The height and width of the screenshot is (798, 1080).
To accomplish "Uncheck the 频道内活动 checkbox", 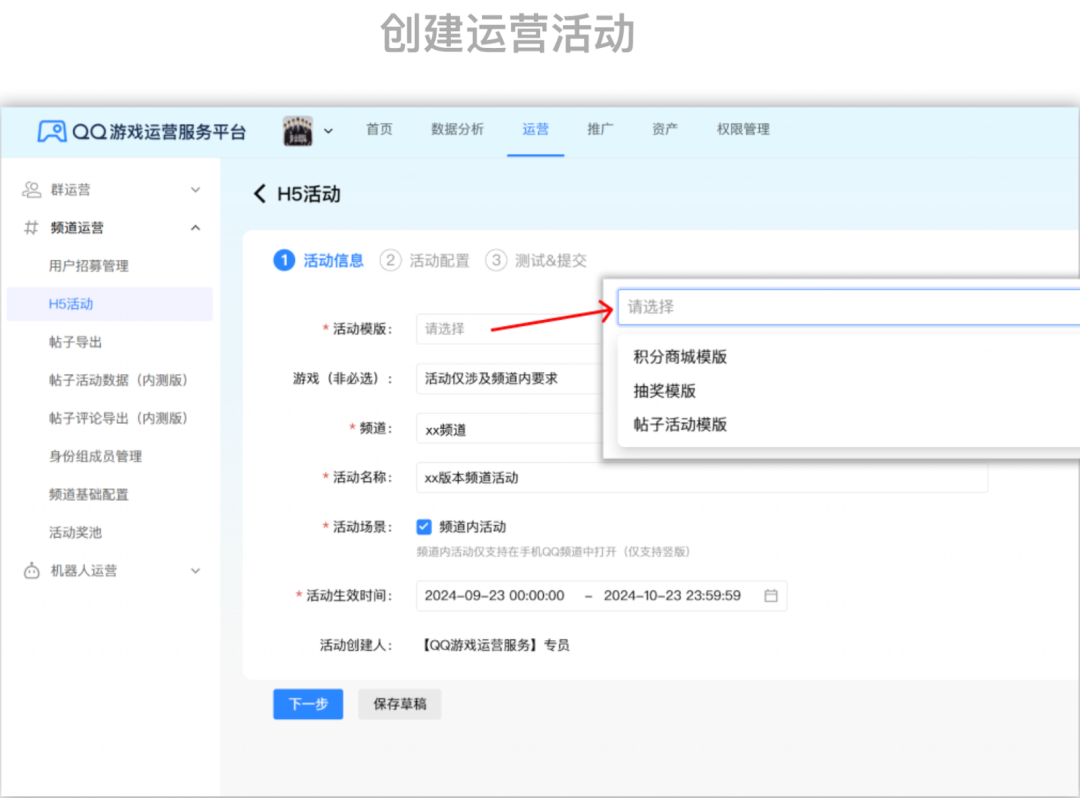I will 424,527.
